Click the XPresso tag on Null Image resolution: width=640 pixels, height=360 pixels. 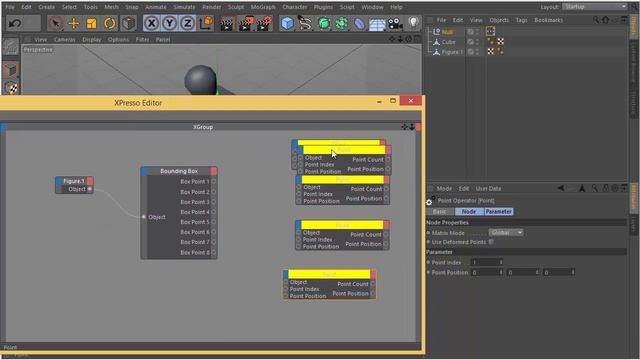pos(490,31)
